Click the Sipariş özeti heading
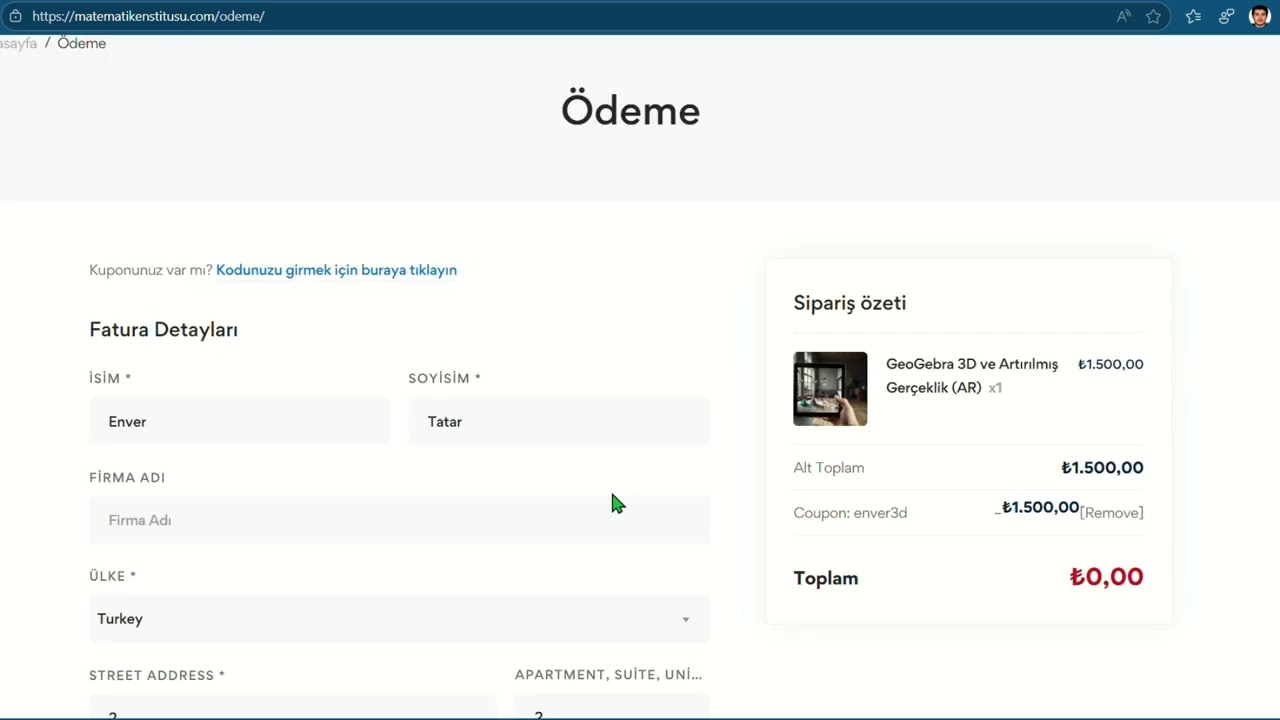1280x720 pixels. [x=850, y=303]
